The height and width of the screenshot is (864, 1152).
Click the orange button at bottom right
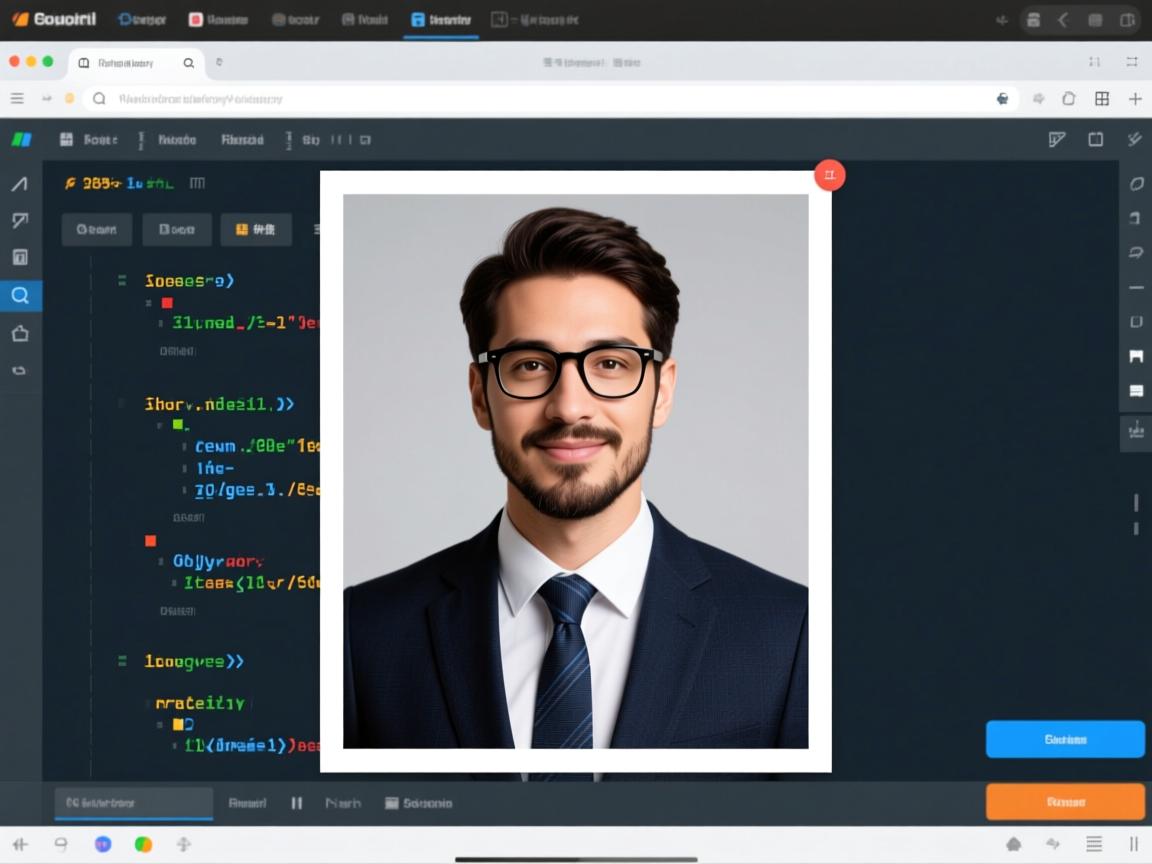pos(1064,801)
